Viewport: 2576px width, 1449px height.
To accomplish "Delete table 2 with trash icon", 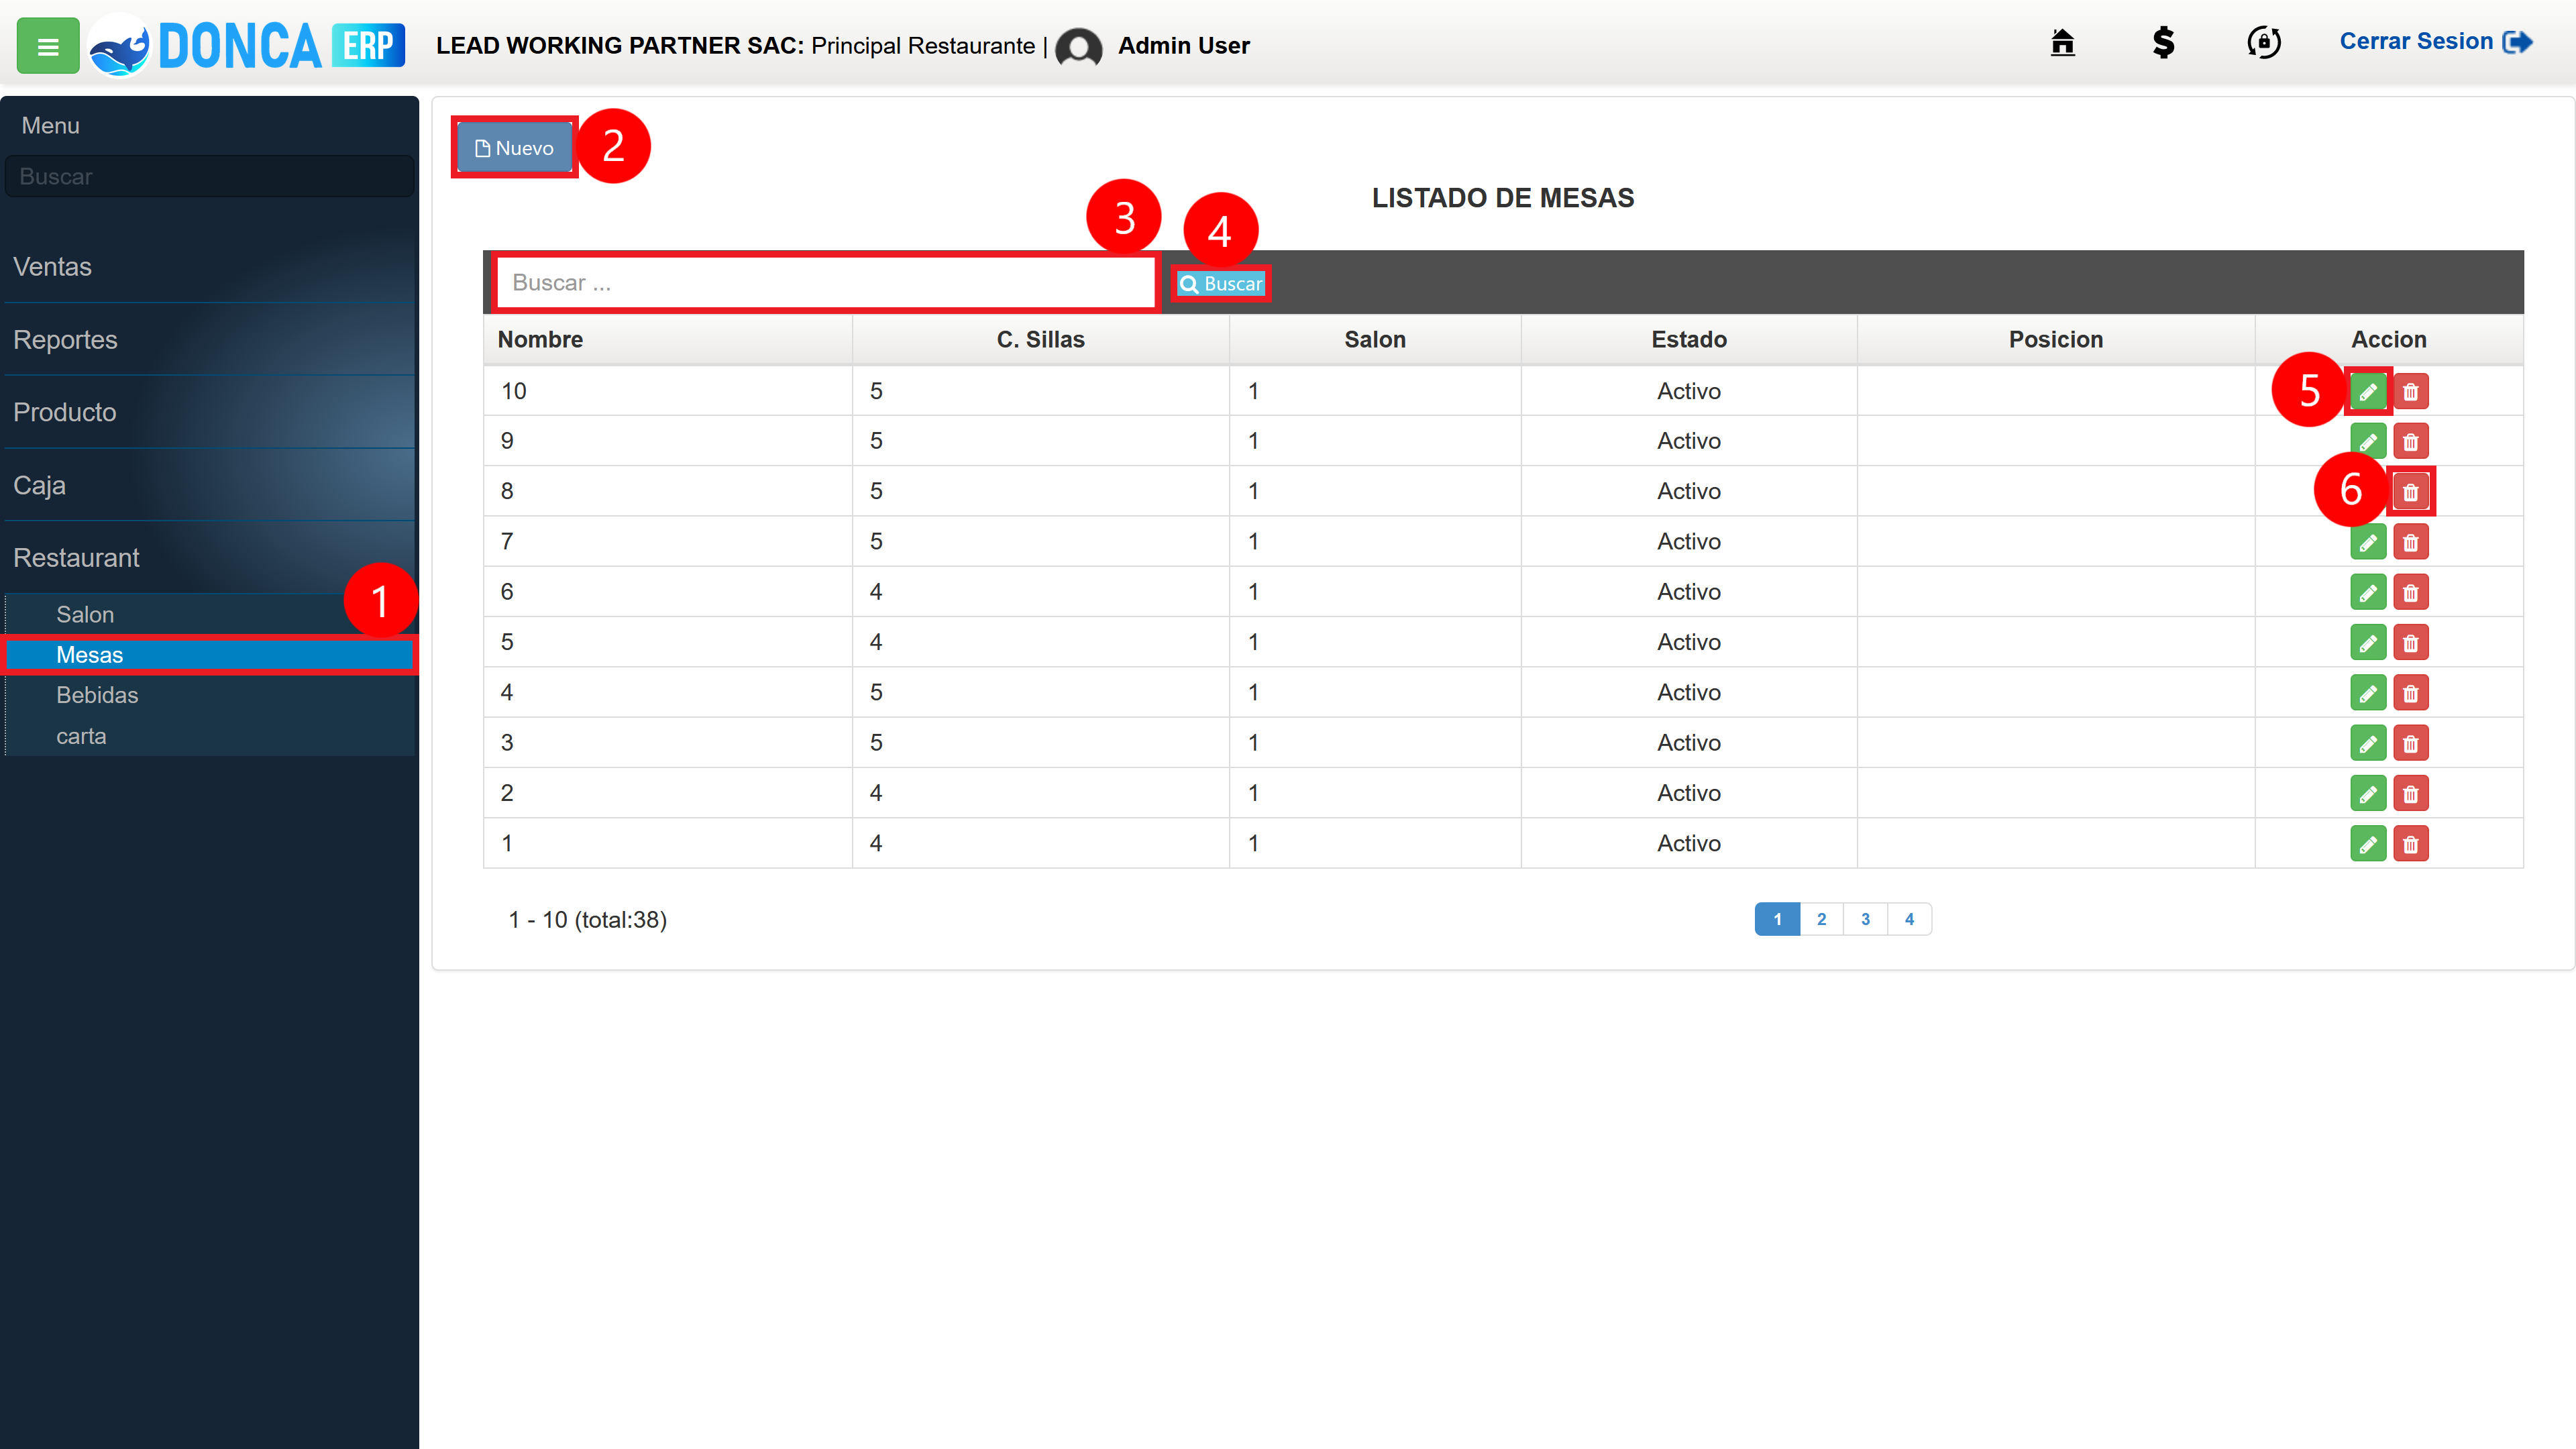I will (x=2410, y=793).
